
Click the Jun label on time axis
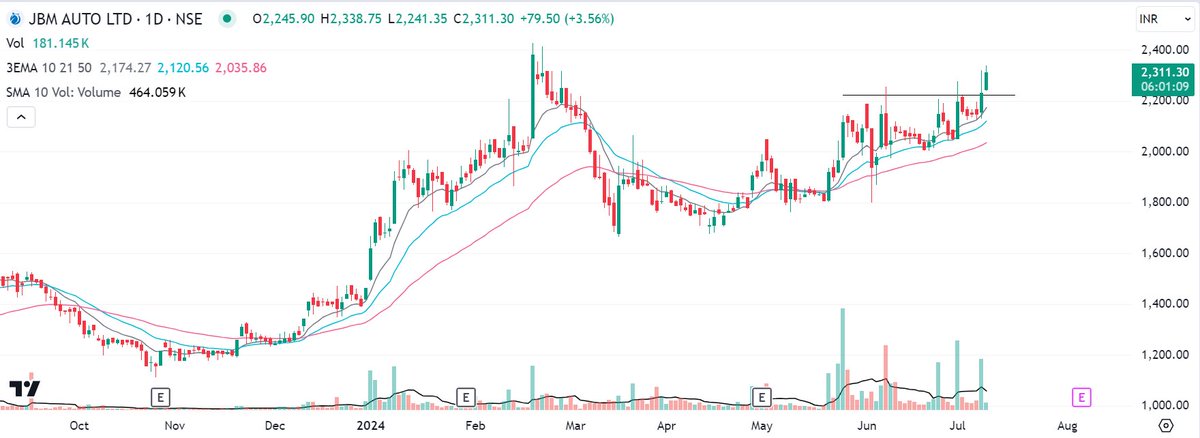(x=868, y=426)
